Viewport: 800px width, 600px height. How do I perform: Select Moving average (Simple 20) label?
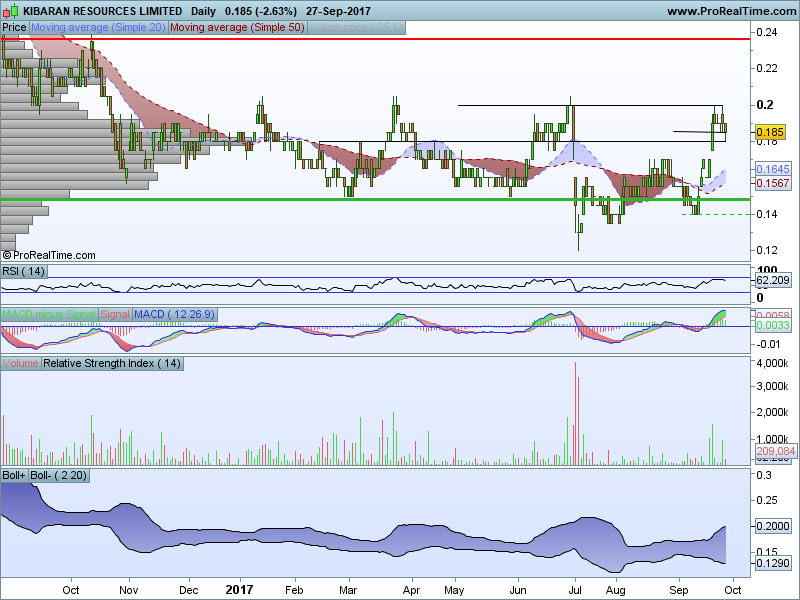(98, 28)
